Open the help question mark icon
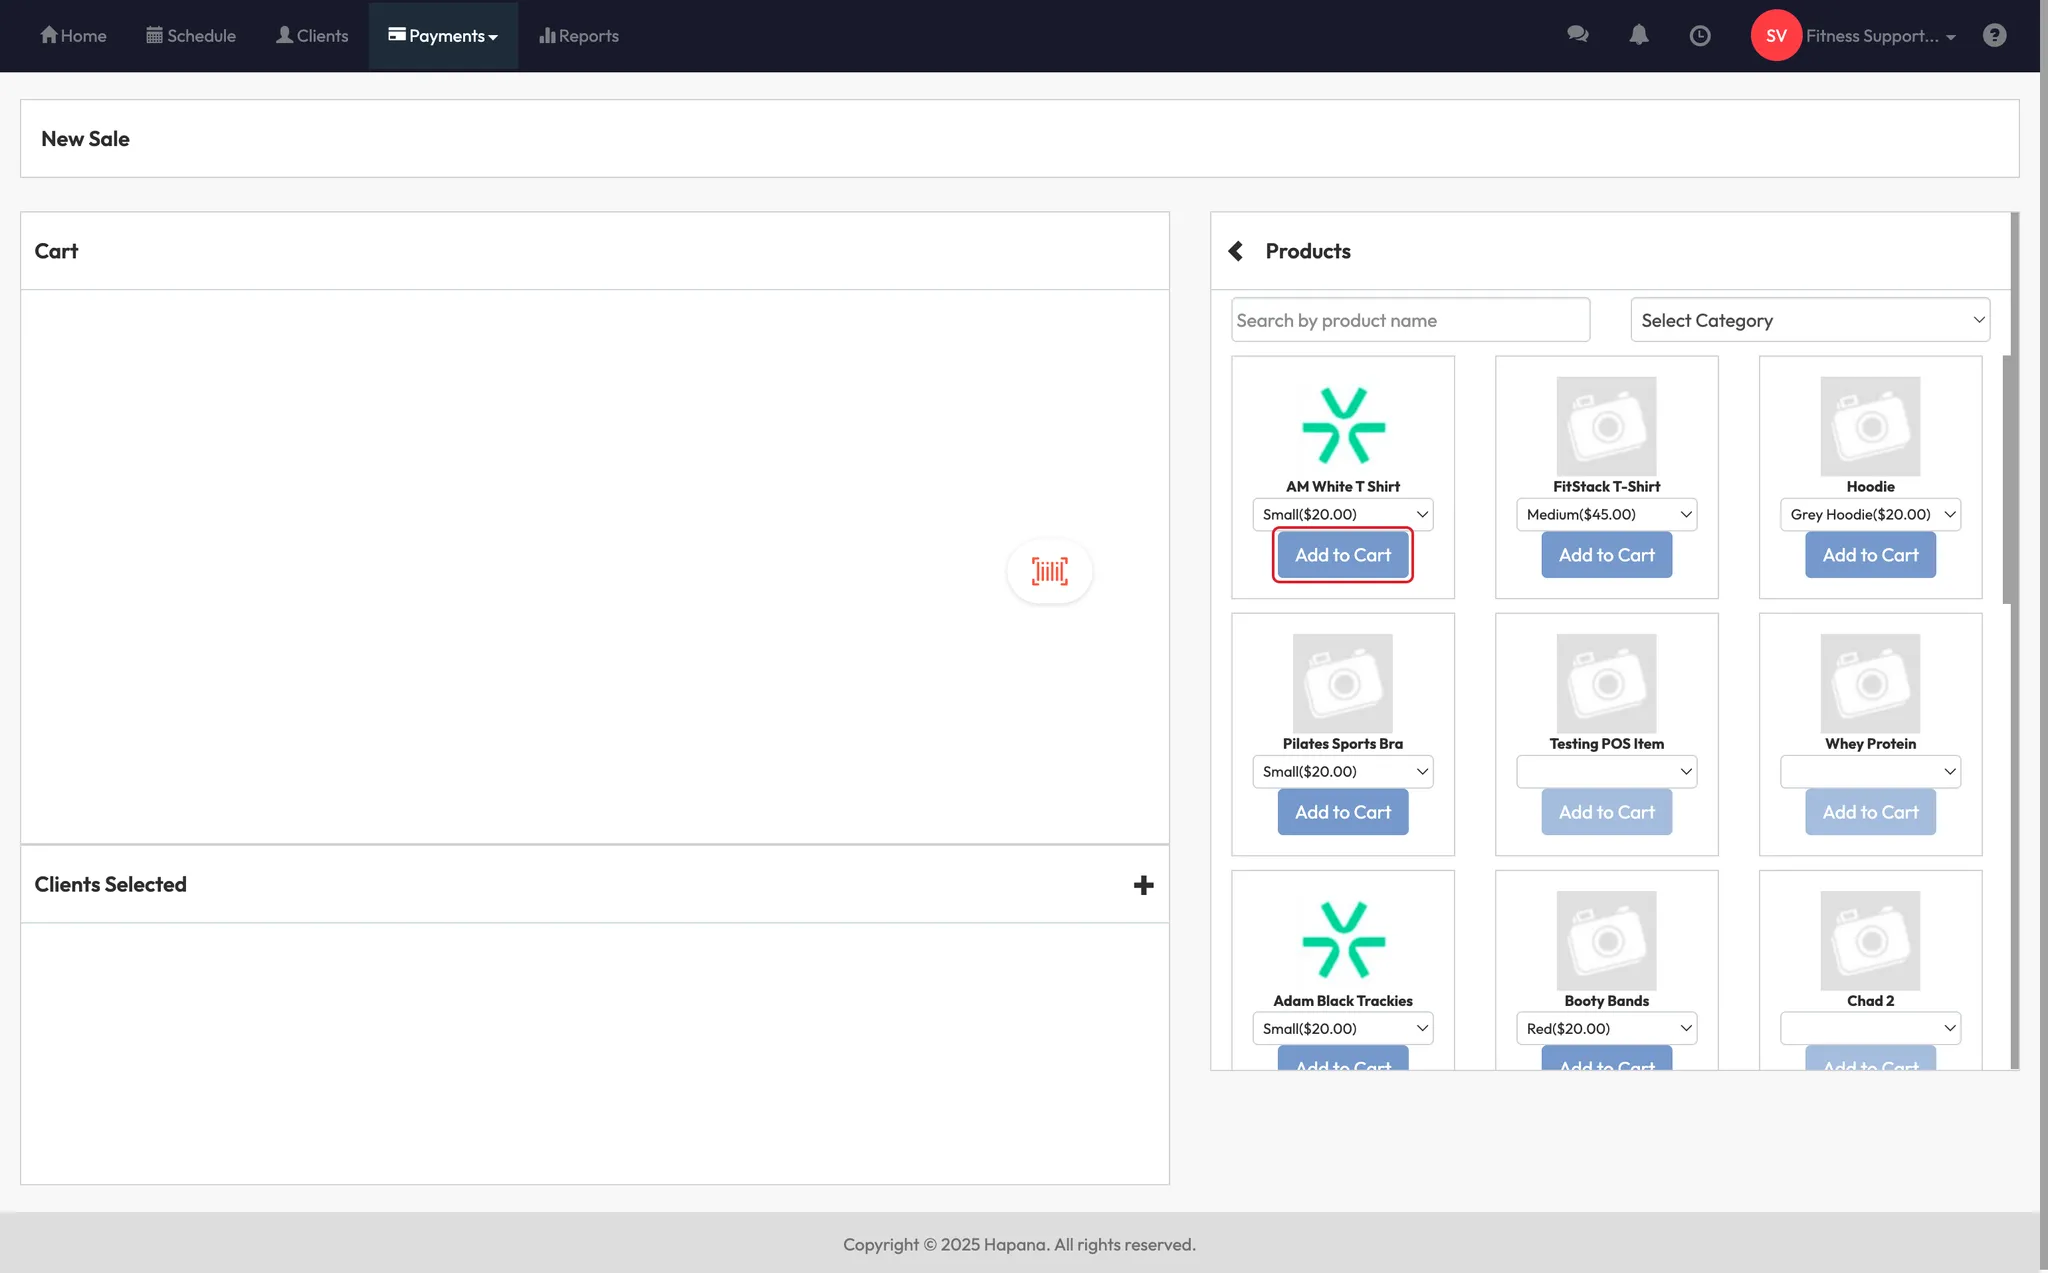This screenshot has width=2048, height=1273. 1994,35
